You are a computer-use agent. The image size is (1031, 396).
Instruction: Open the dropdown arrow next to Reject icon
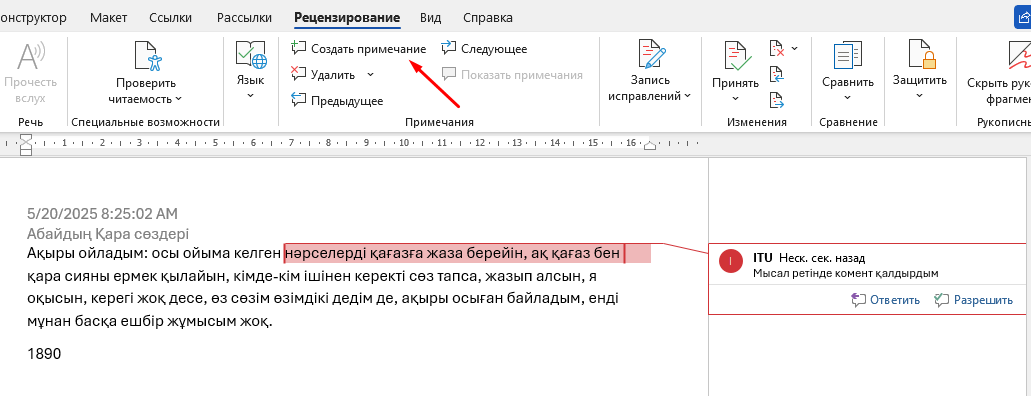(x=794, y=48)
